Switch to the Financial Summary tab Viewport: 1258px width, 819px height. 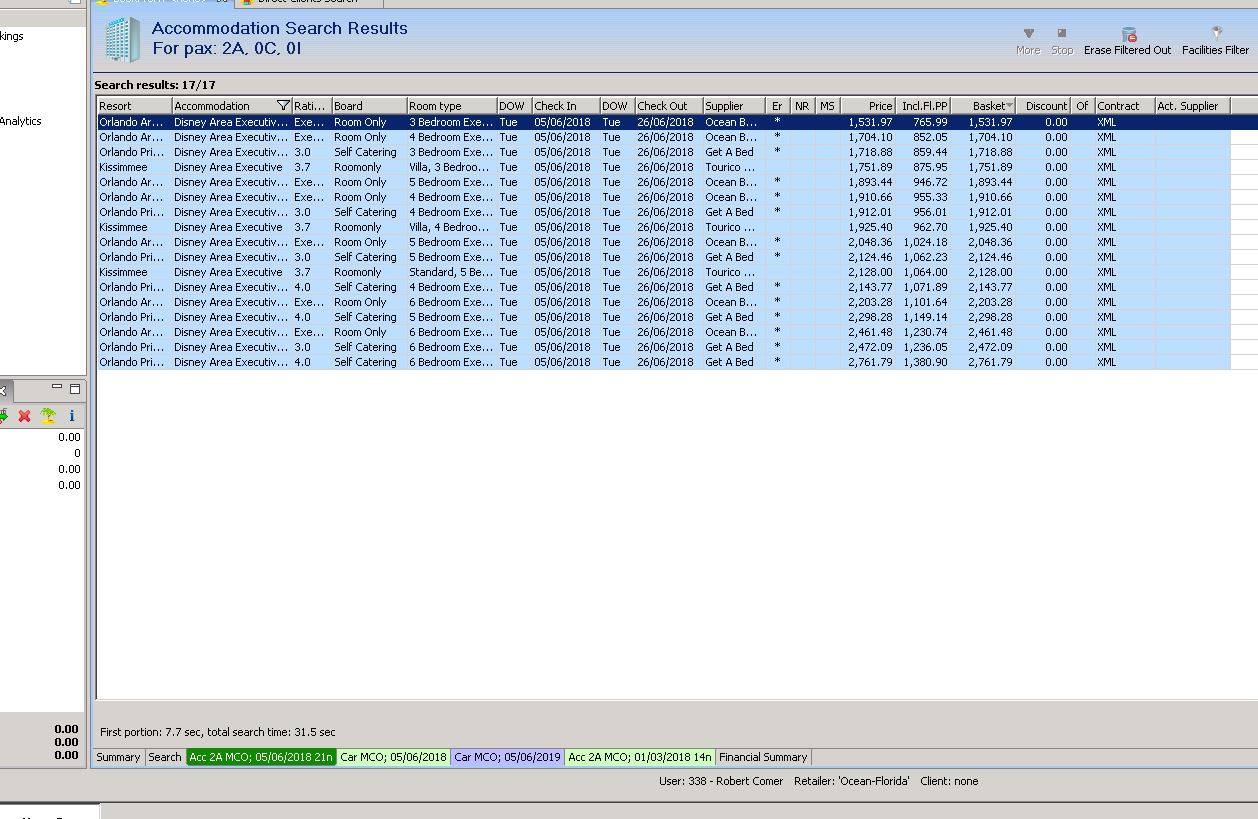click(x=763, y=757)
